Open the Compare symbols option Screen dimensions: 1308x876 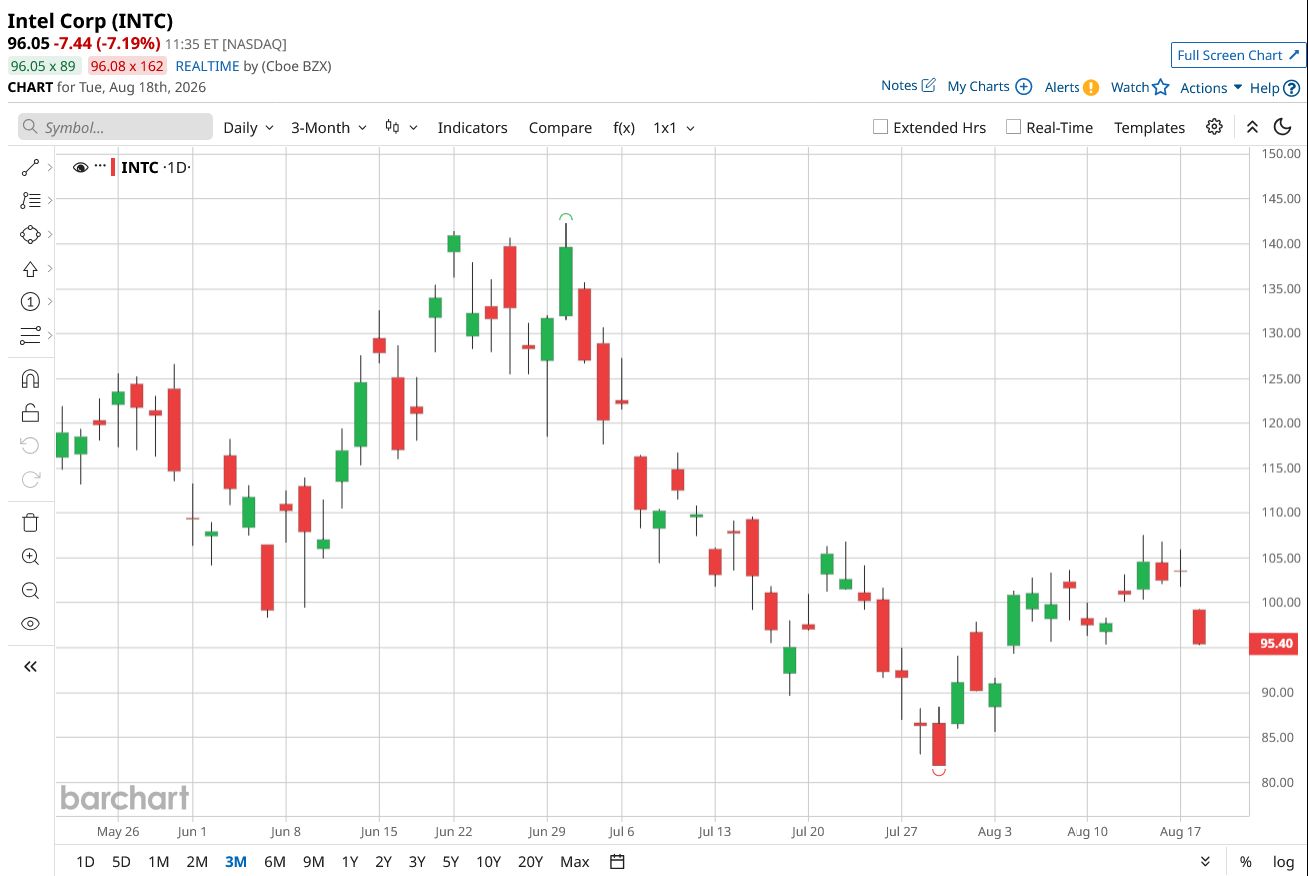(x=560, y=128)
